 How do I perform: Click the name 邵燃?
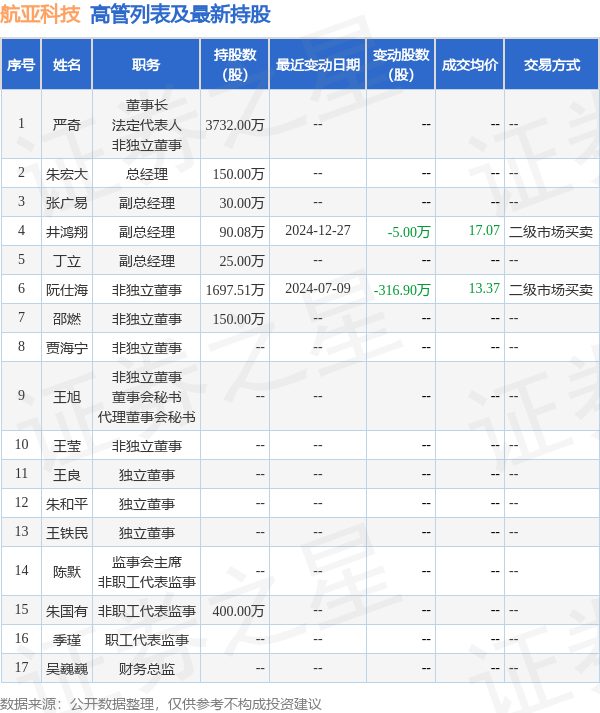click(66, 319)
